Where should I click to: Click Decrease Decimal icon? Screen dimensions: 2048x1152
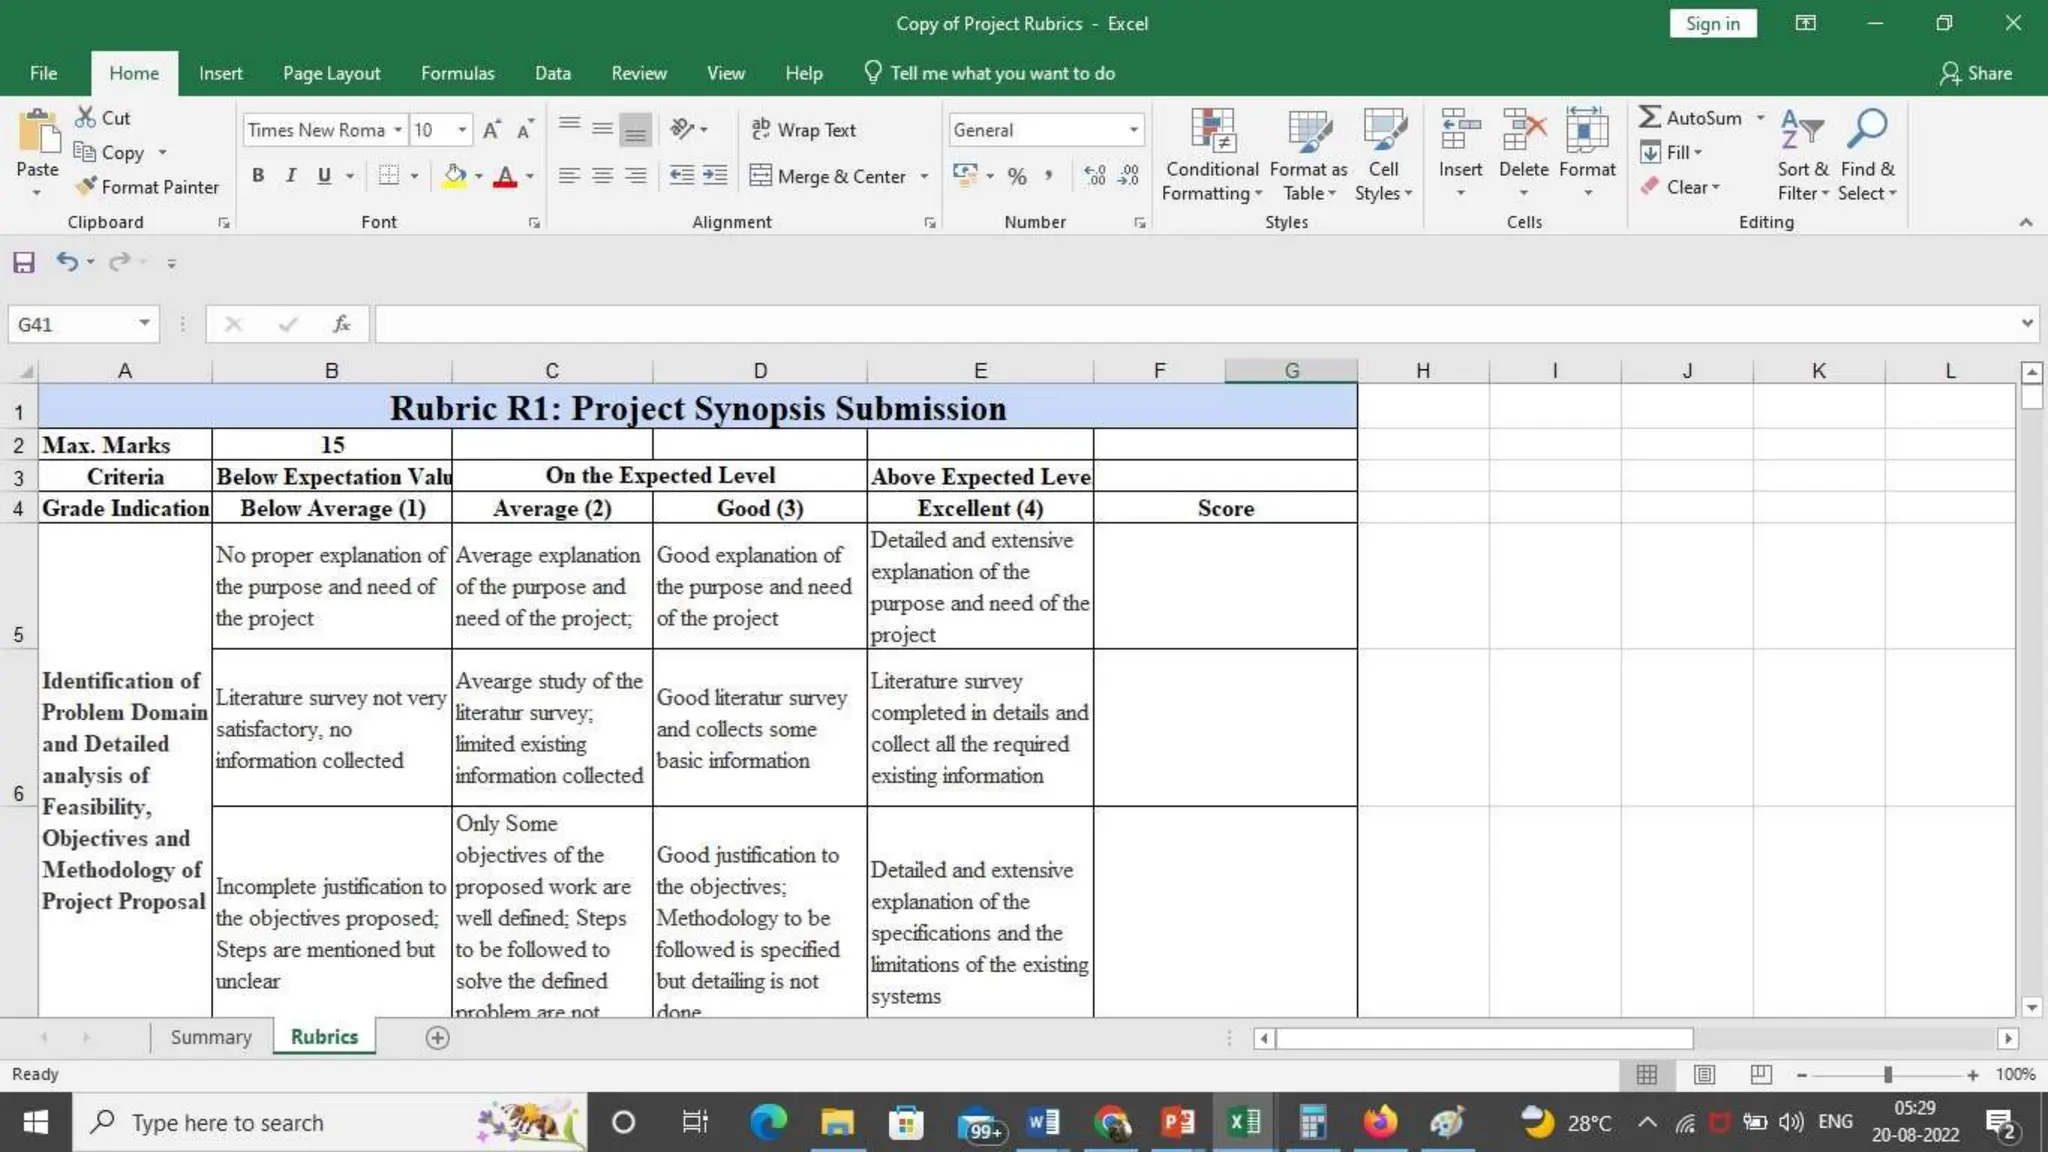coord(1129,176)
